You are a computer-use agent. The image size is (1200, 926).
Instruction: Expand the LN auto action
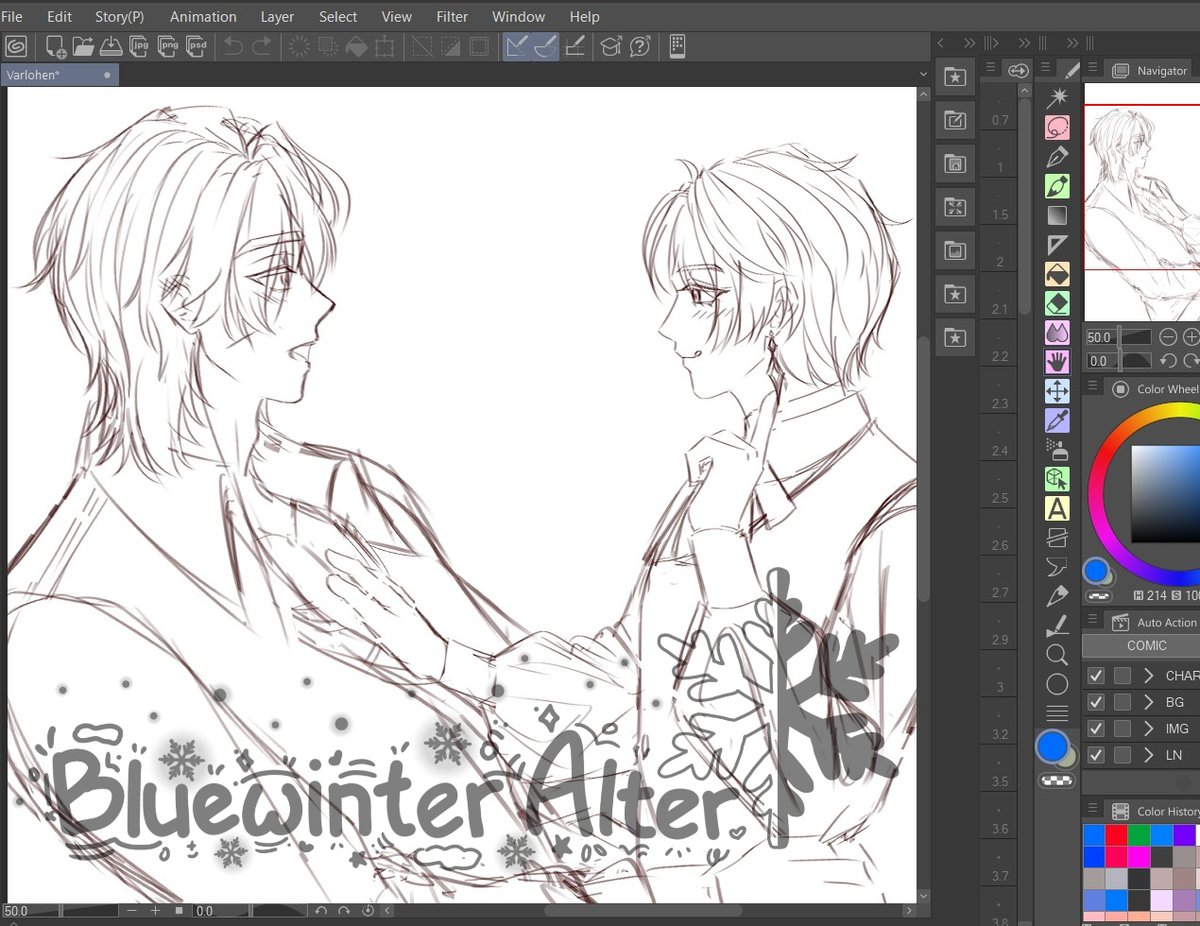(x=1149, y=755)
